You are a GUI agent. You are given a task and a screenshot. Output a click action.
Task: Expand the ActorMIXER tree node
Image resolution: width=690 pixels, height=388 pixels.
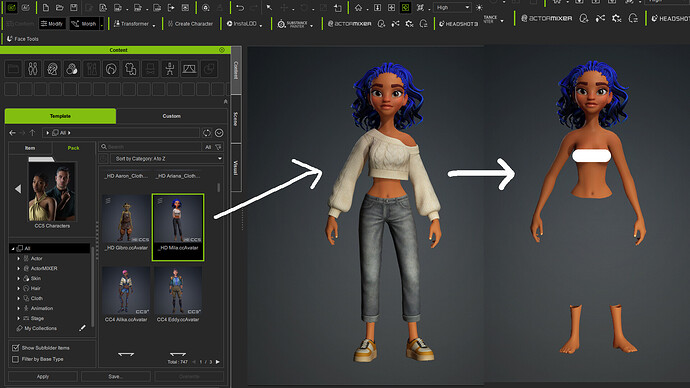click(18, 268)
